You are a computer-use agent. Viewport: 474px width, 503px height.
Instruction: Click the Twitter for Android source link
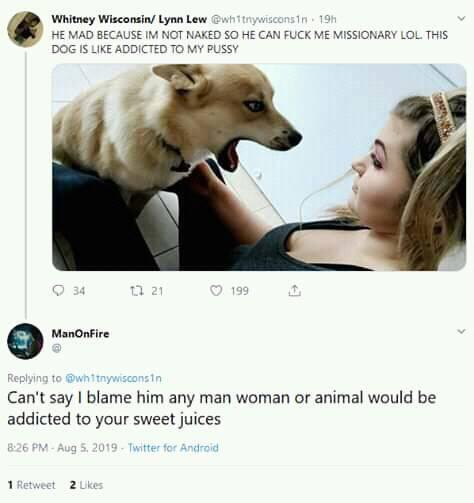173,447
